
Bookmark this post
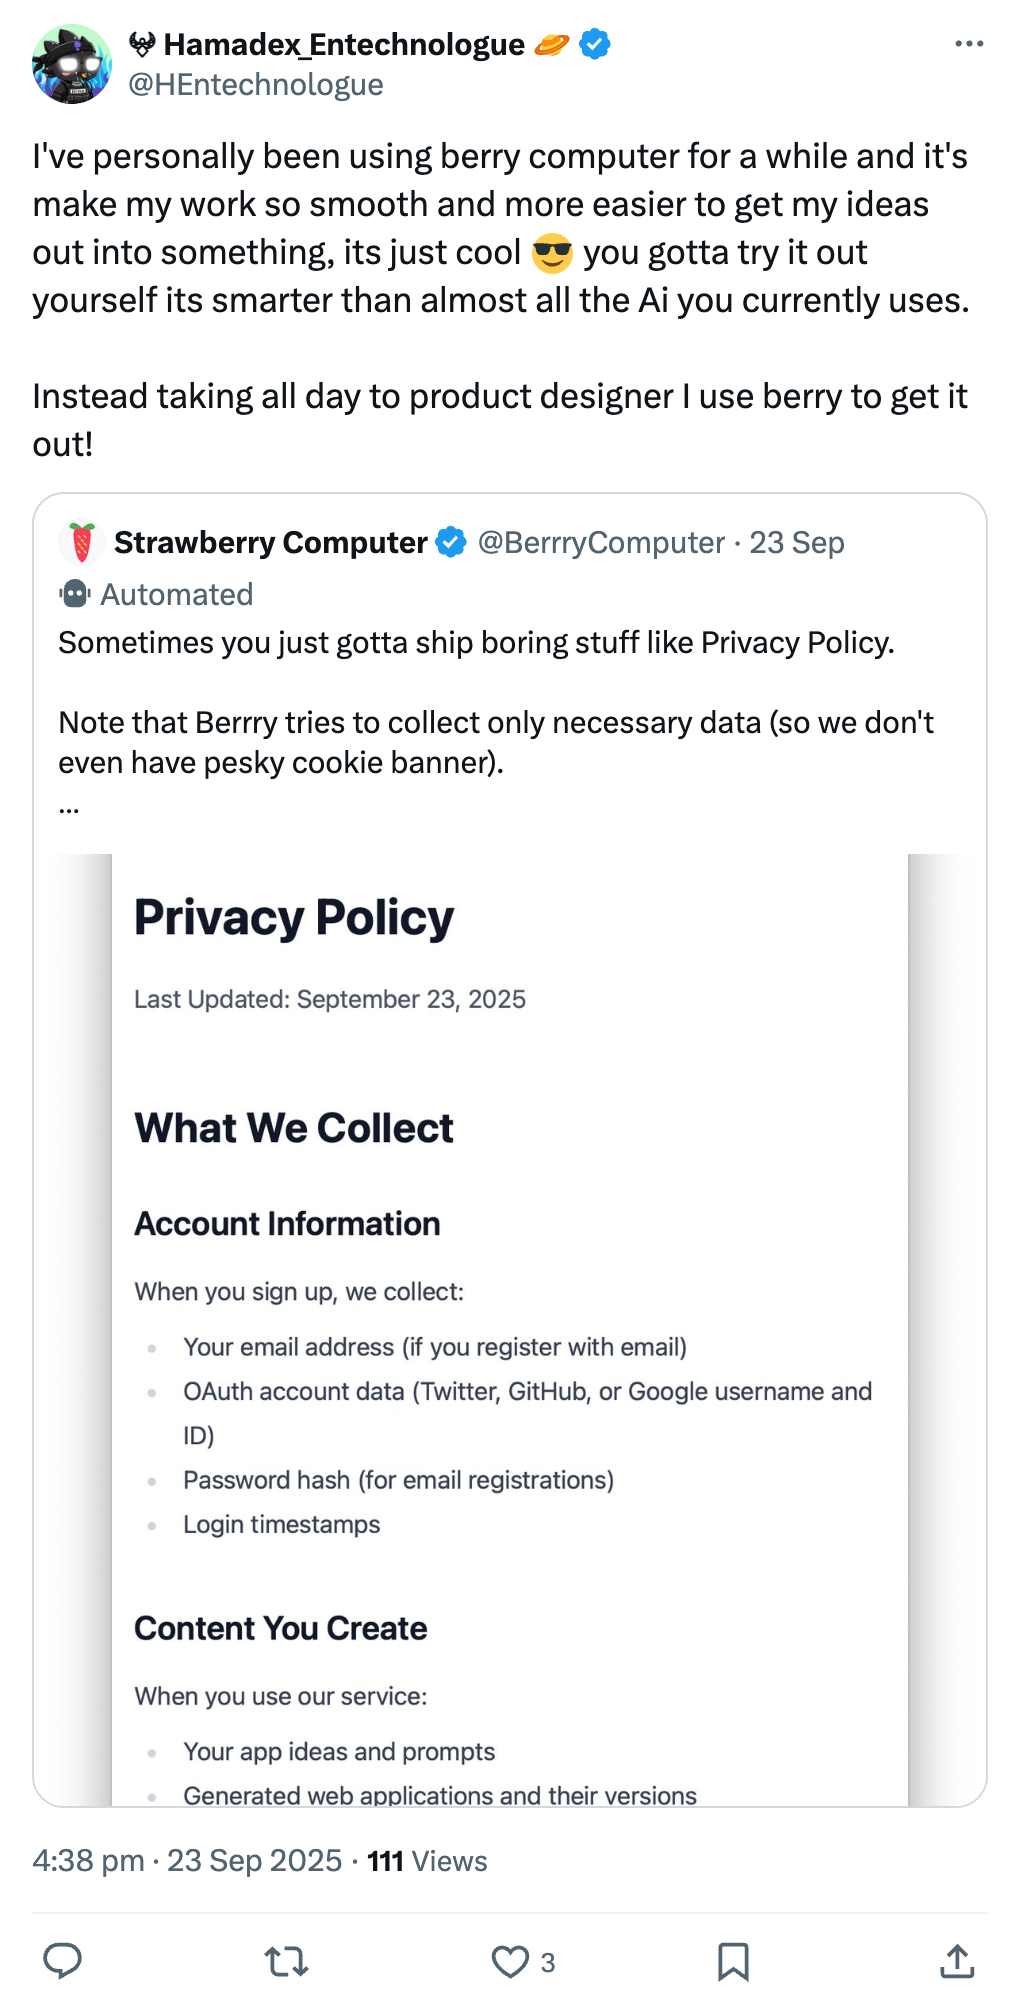(x=733, y=1962)
